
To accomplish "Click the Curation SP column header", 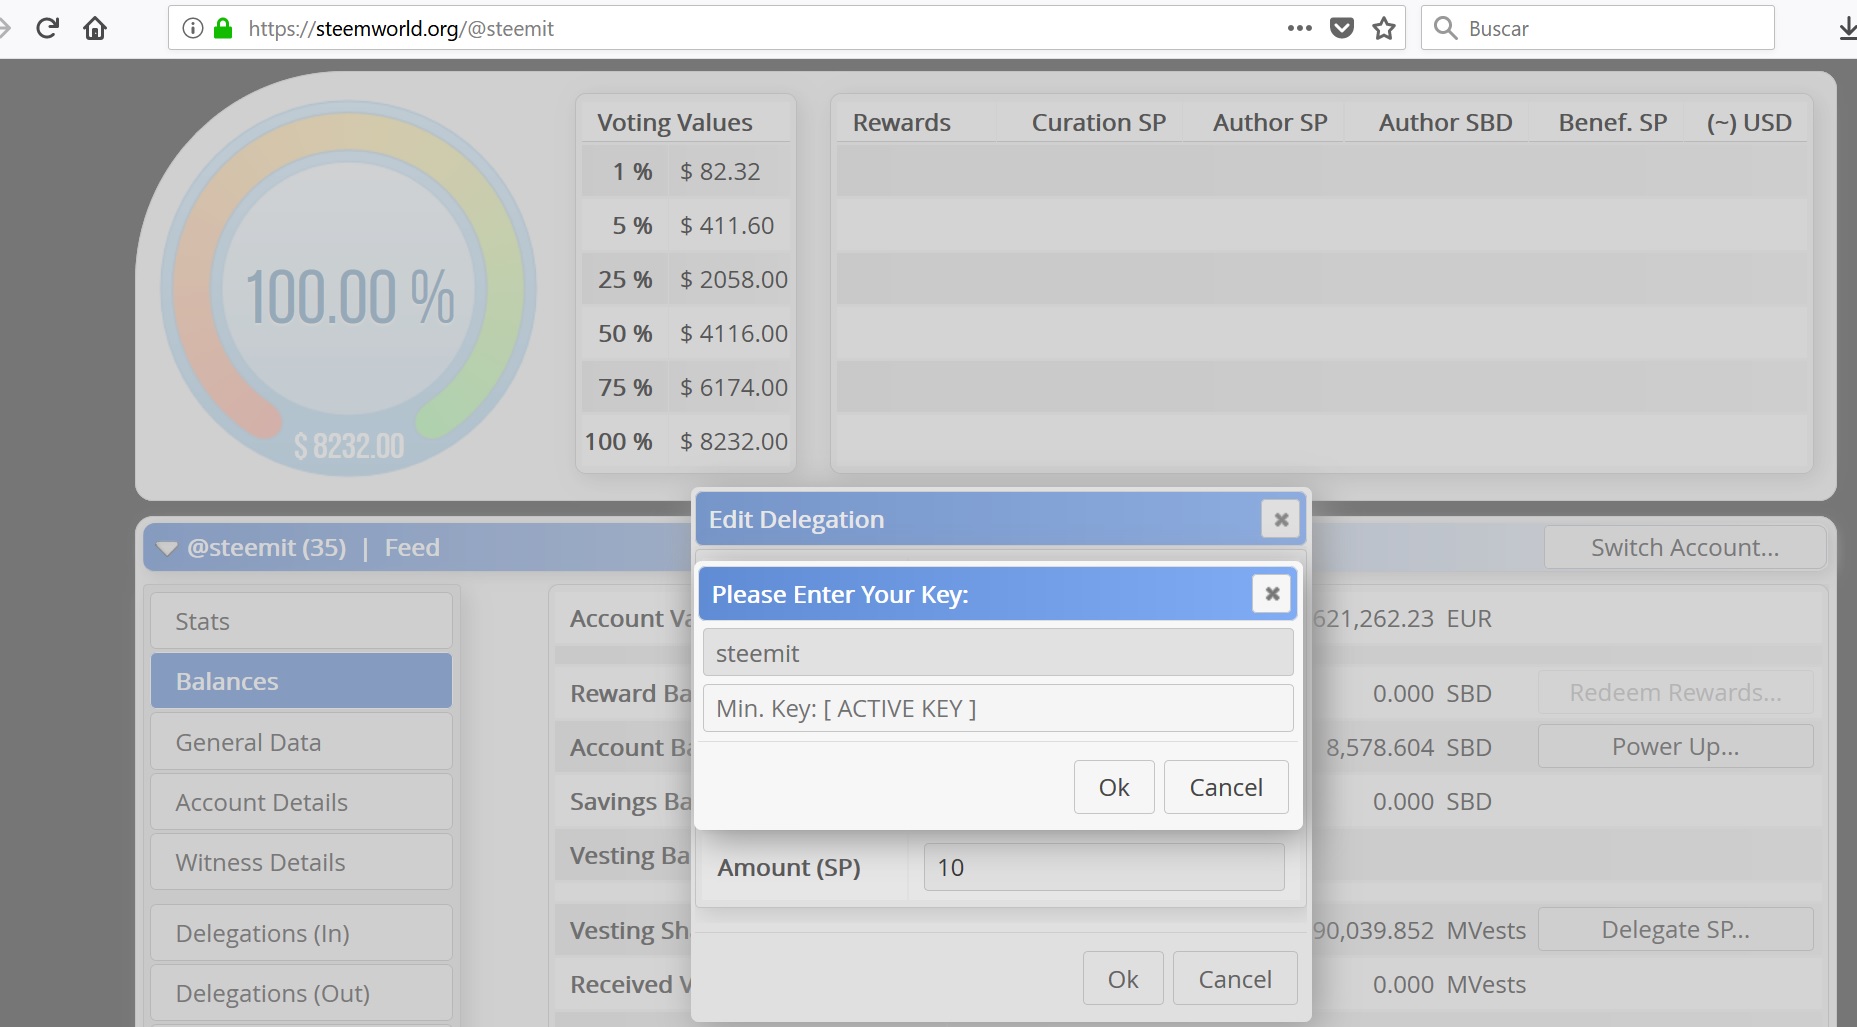I will (x=1098, y=122).
